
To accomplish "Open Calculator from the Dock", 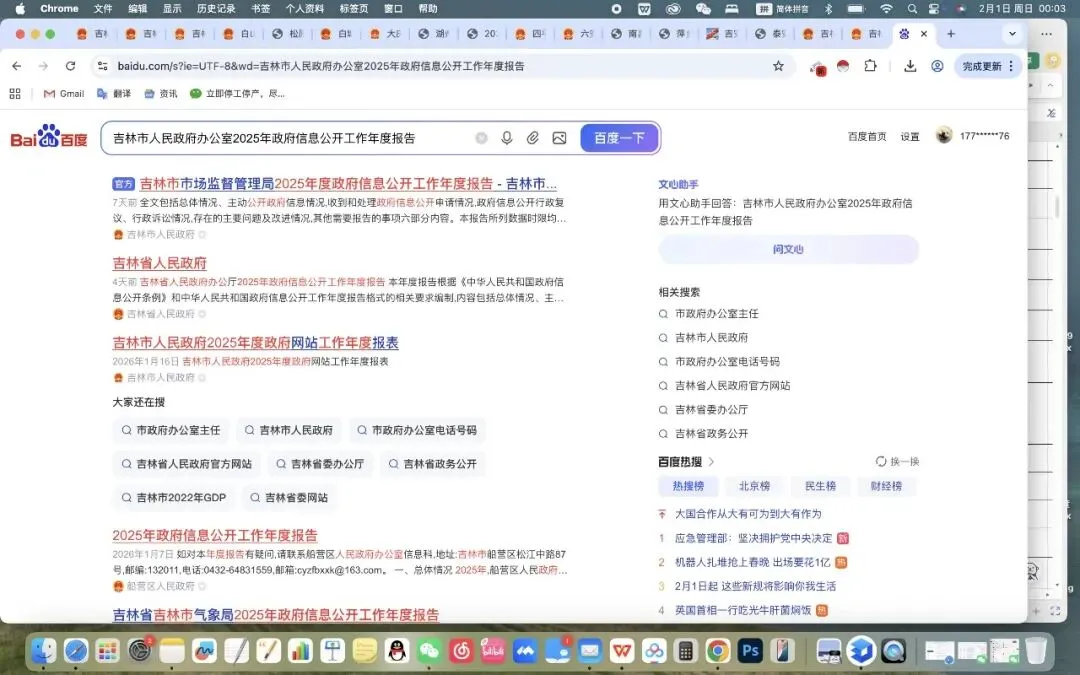I will click(685, 650).
